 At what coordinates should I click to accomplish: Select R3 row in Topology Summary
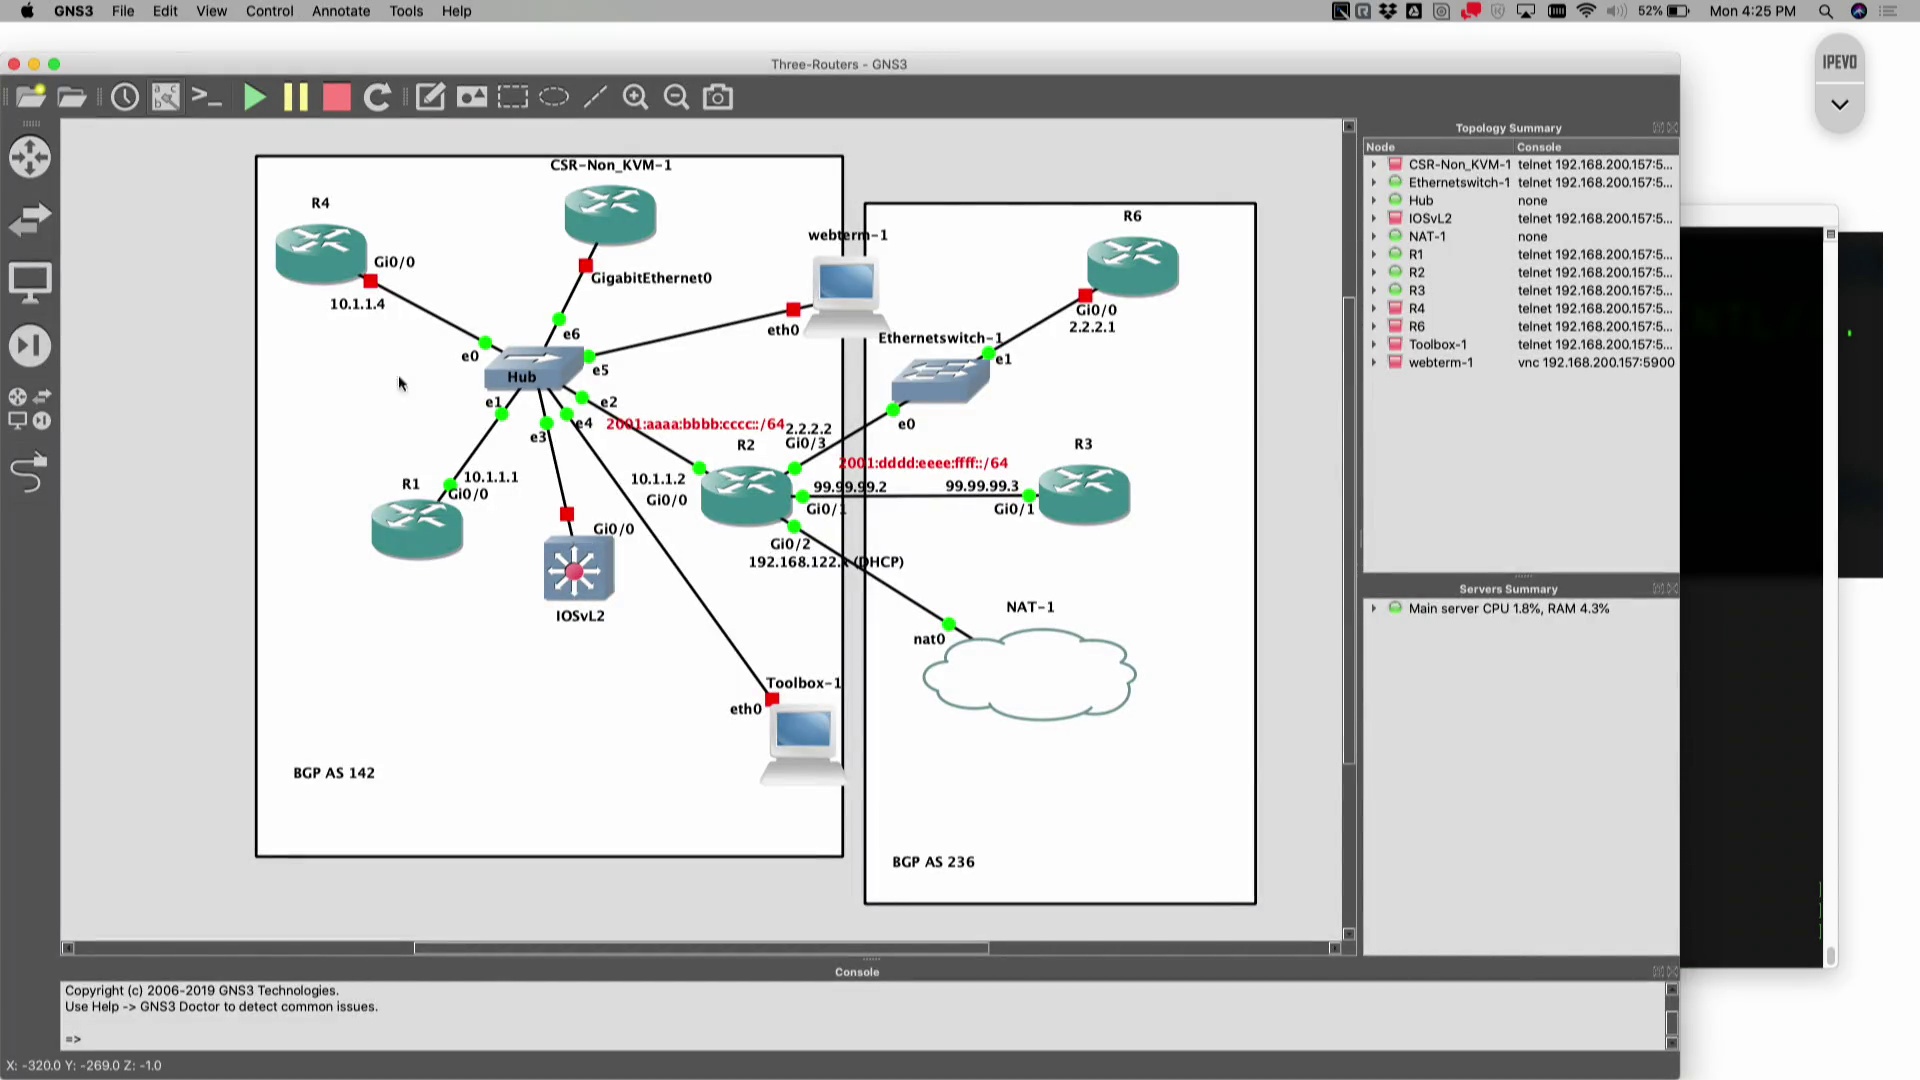coord(1521,290)
